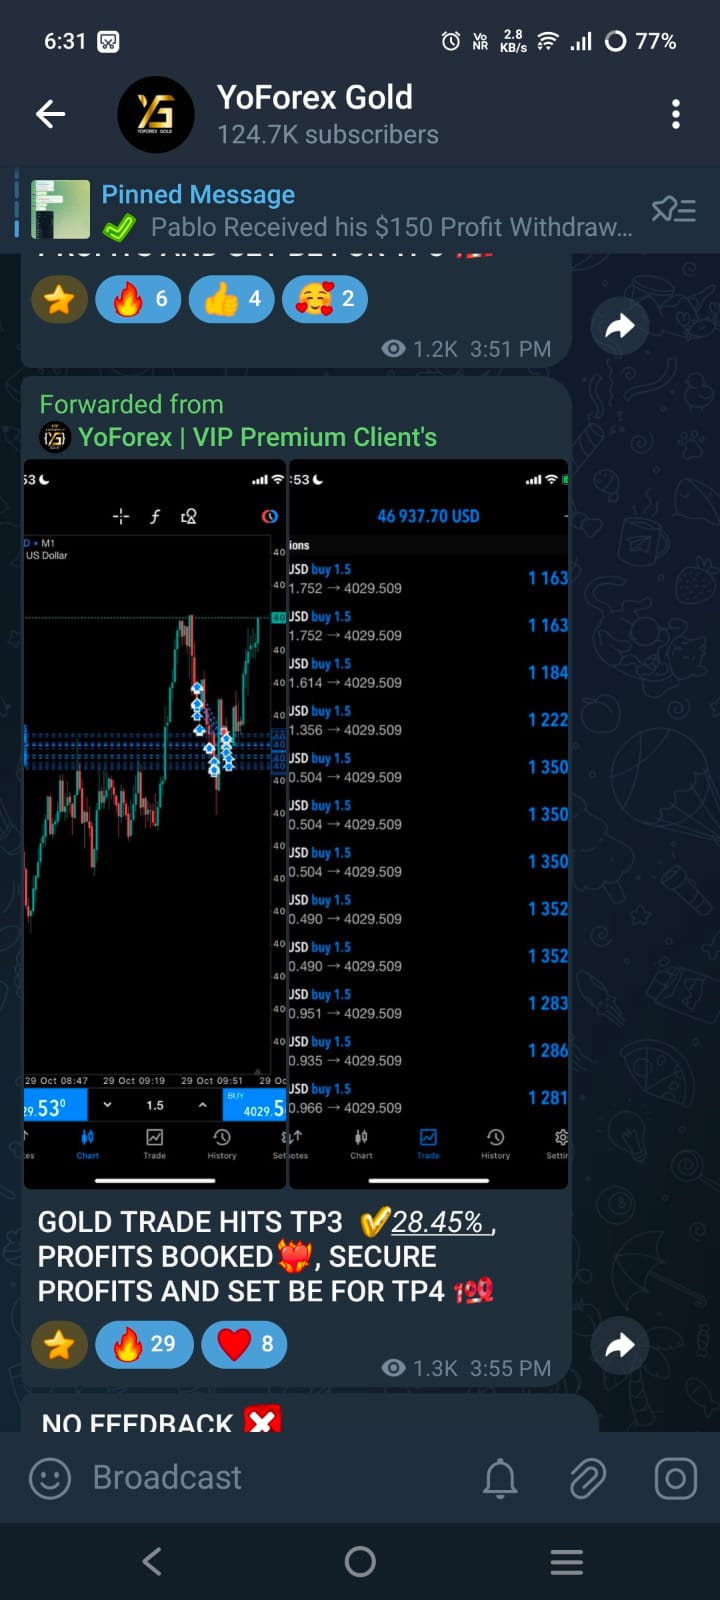This screenshot has height=1600, width=720.
Task: Toggle the thumbs up reaction with 4
Action: [231, 299]
